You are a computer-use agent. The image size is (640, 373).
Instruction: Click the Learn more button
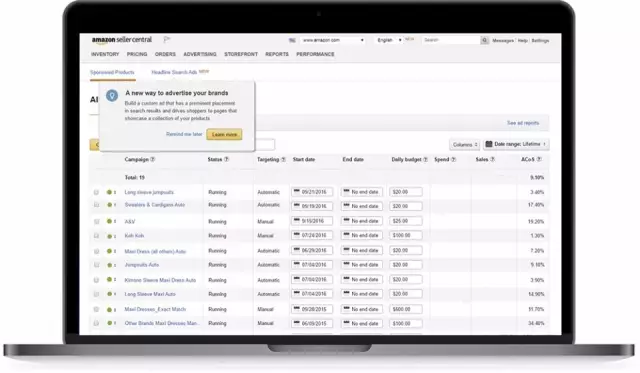[224, 134]
